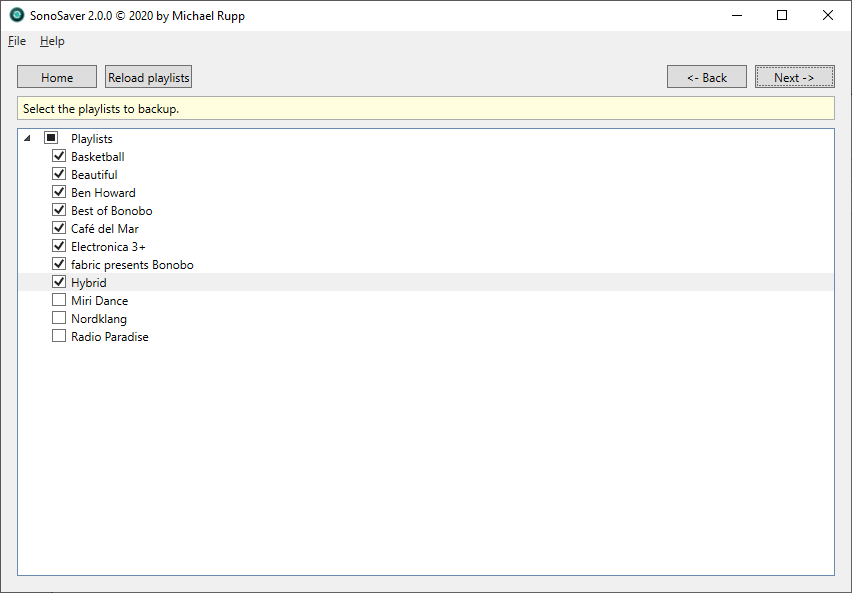852x593 pixels.
Task: Collapse the Playlists tree node
Action: point(28,137)
